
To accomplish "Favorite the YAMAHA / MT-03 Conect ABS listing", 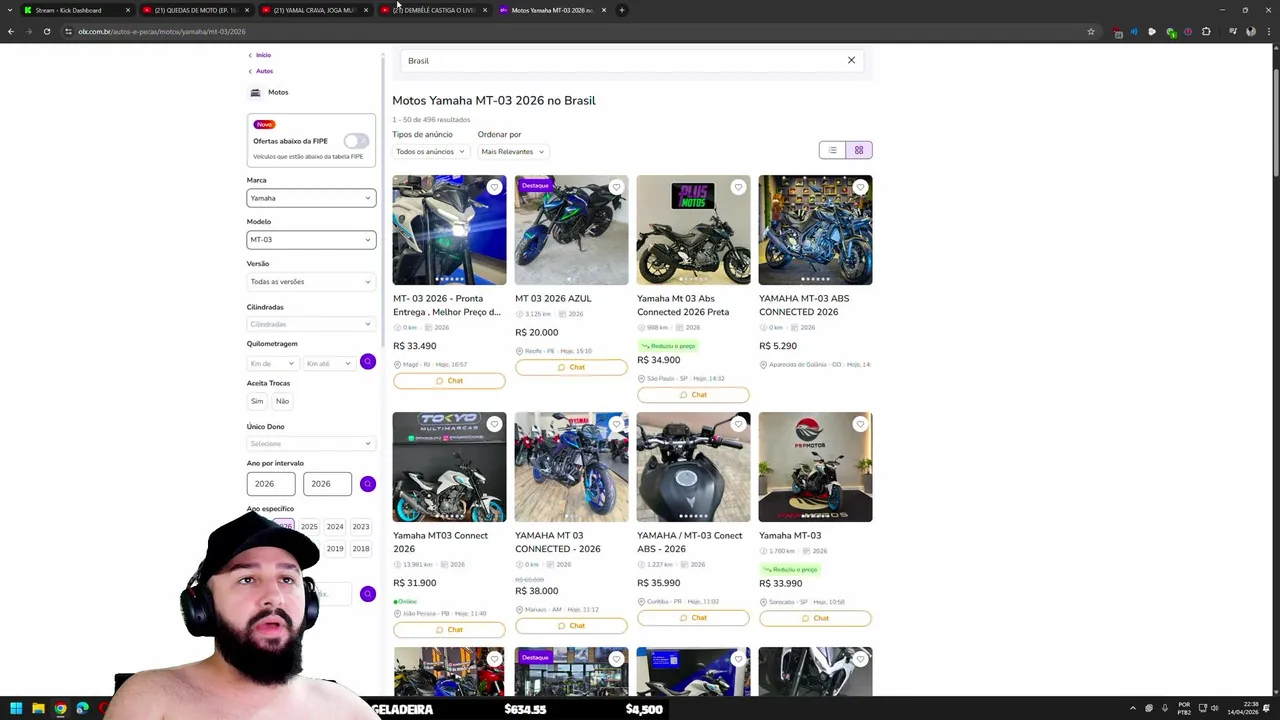I will (x=738, y=424).
